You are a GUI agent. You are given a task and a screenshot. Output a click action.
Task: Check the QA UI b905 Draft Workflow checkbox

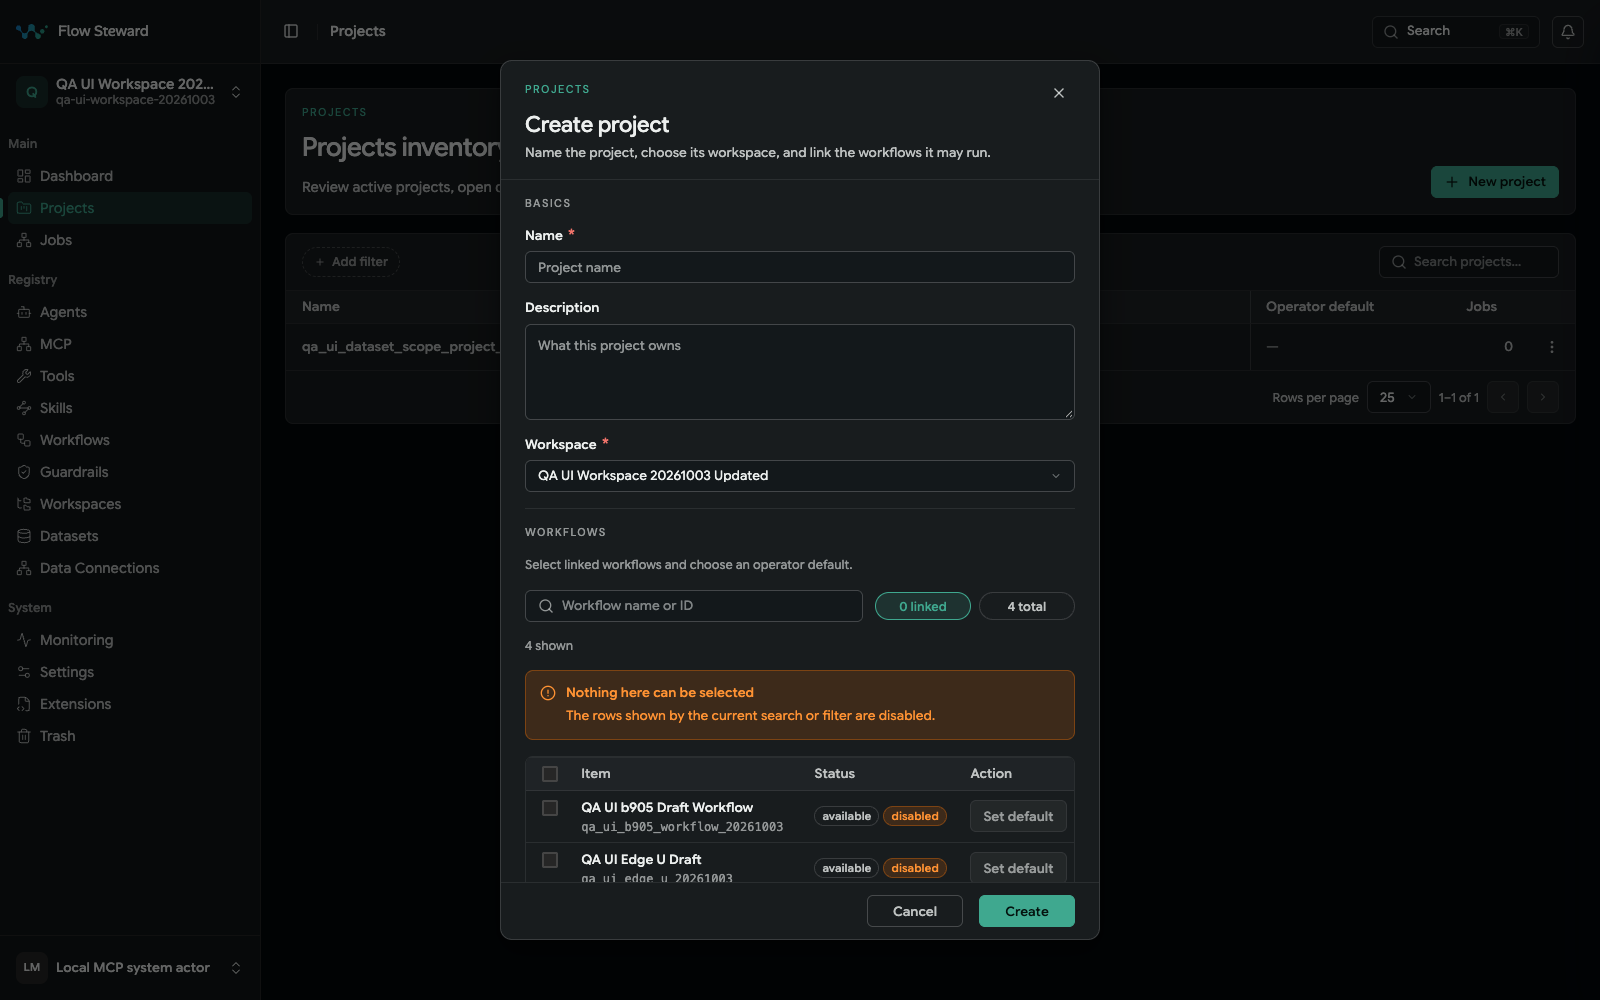pos(550,808)
